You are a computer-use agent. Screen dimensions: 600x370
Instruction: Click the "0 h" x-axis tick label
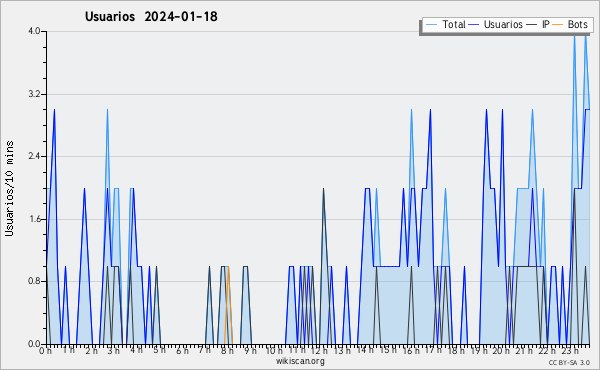[45, 351]
